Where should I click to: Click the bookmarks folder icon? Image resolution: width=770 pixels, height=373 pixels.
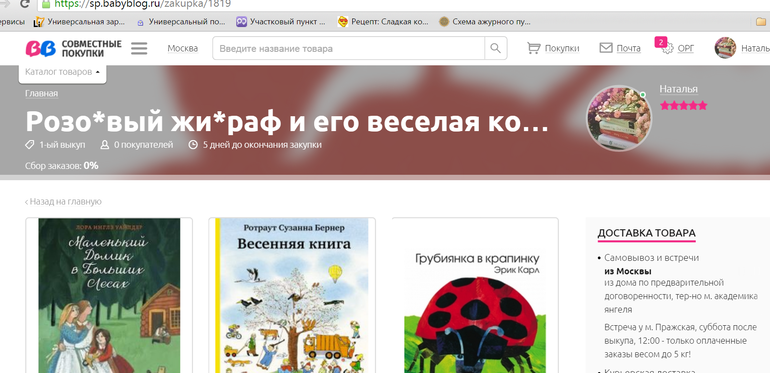click(761, 22)
